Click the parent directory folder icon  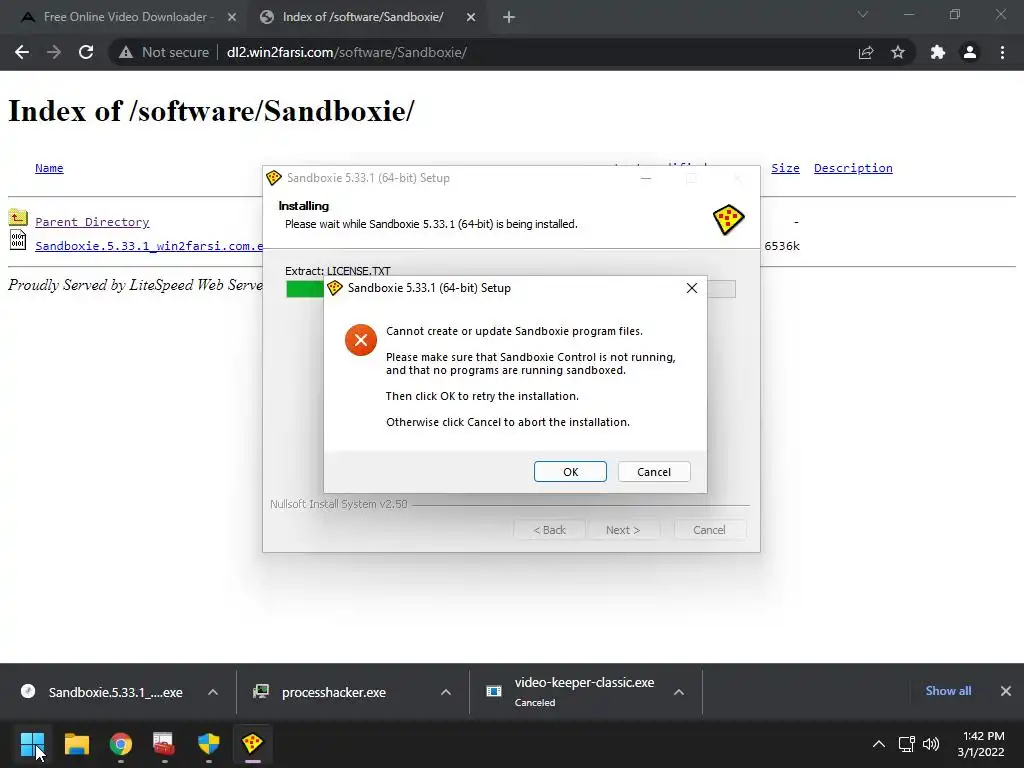click(x=18, y=217)
